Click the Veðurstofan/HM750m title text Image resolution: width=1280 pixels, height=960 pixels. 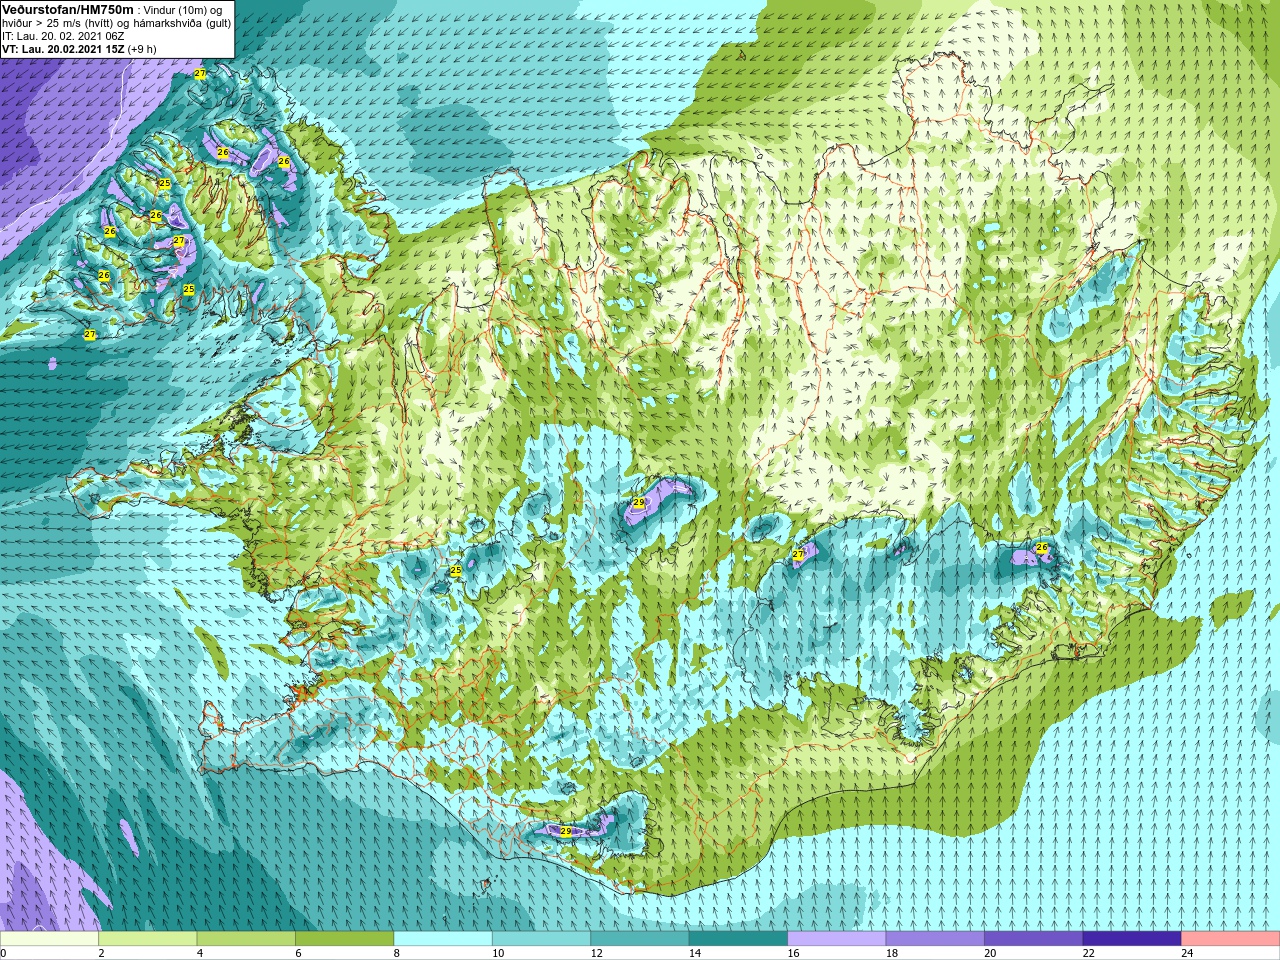click(x=67, y=9)
